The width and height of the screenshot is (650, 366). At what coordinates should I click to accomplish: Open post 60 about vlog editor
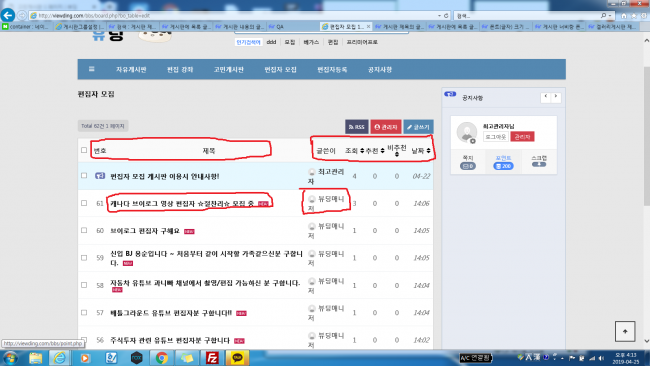(x=145, y=231)
